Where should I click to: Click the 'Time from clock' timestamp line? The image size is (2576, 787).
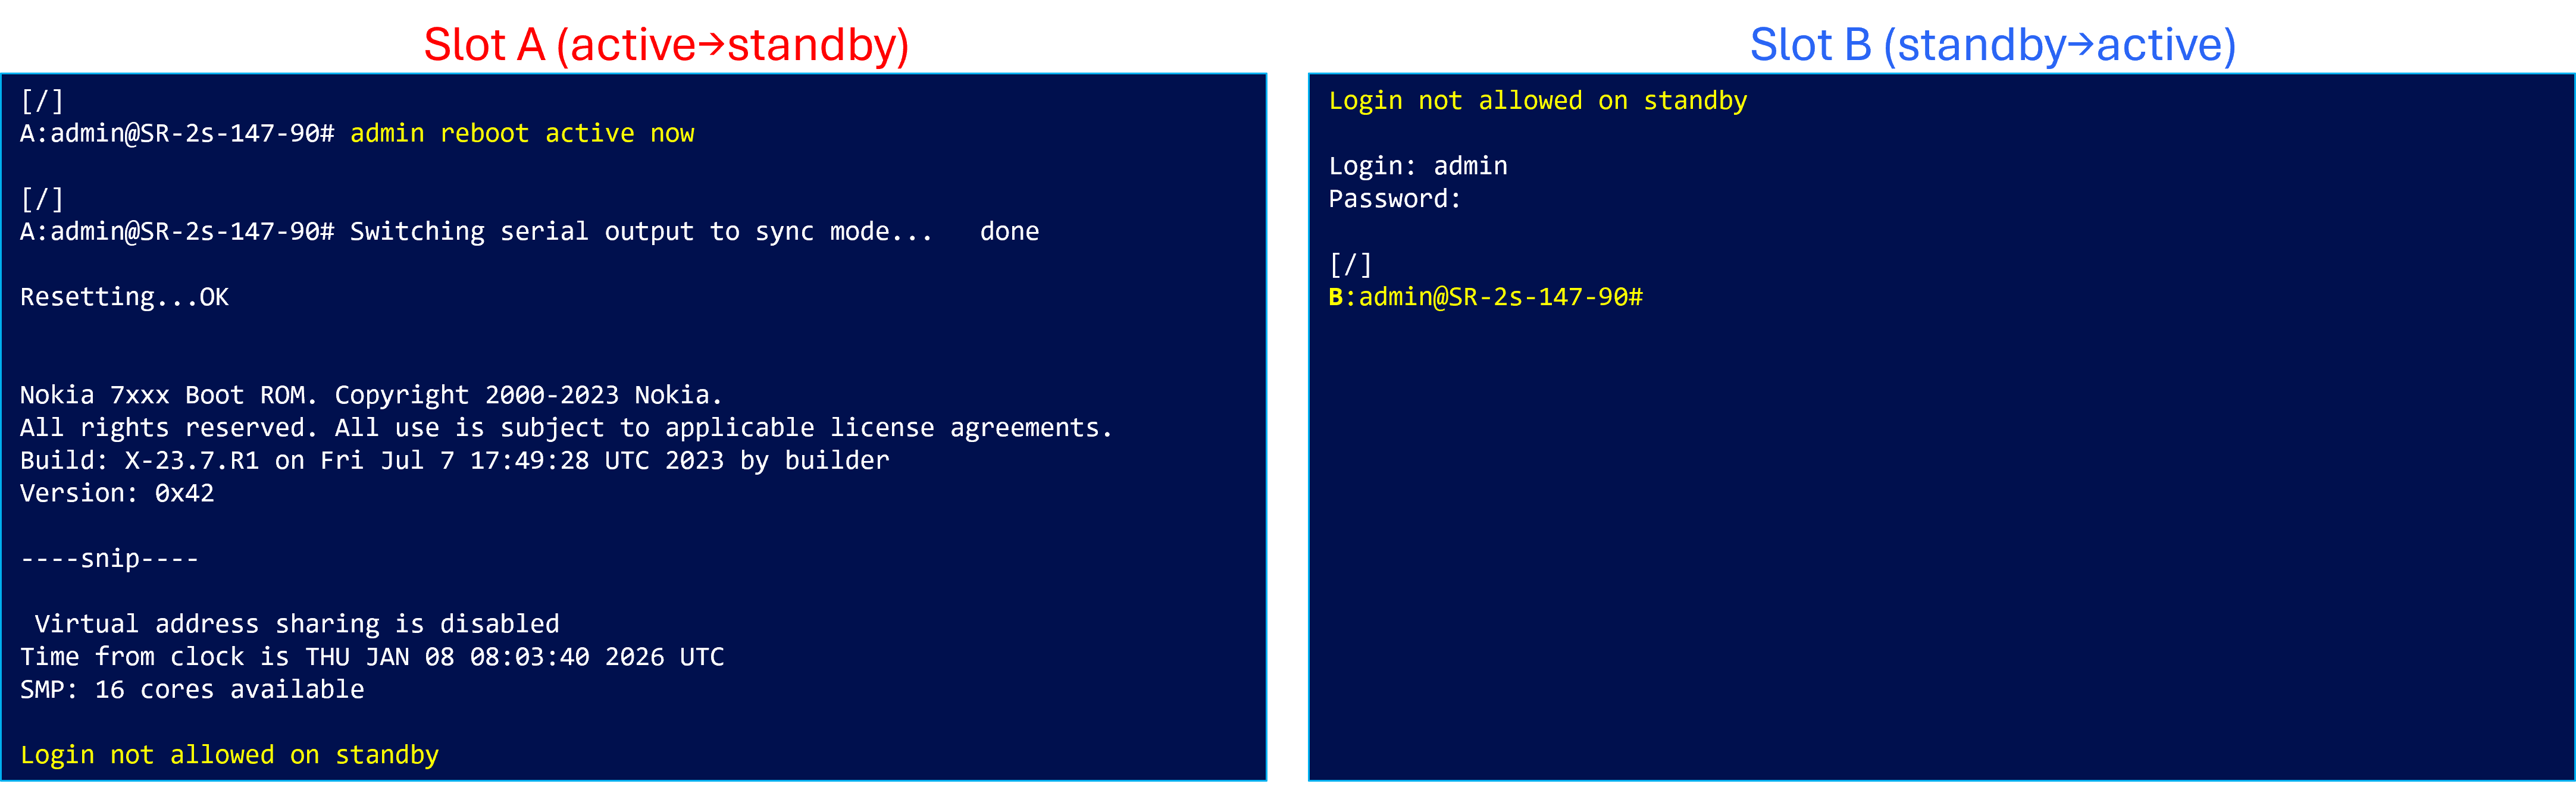(x=371, y=657)
